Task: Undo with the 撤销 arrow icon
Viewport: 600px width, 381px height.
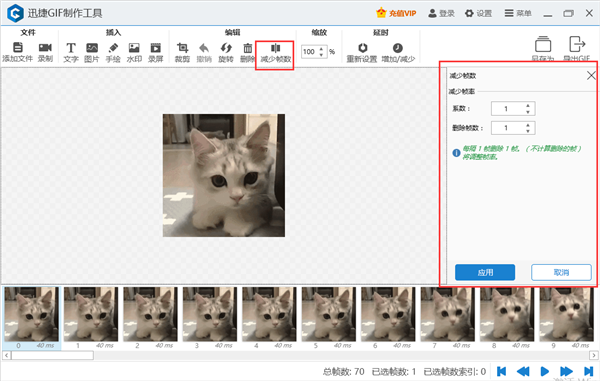Action: [x=204, y=48]
